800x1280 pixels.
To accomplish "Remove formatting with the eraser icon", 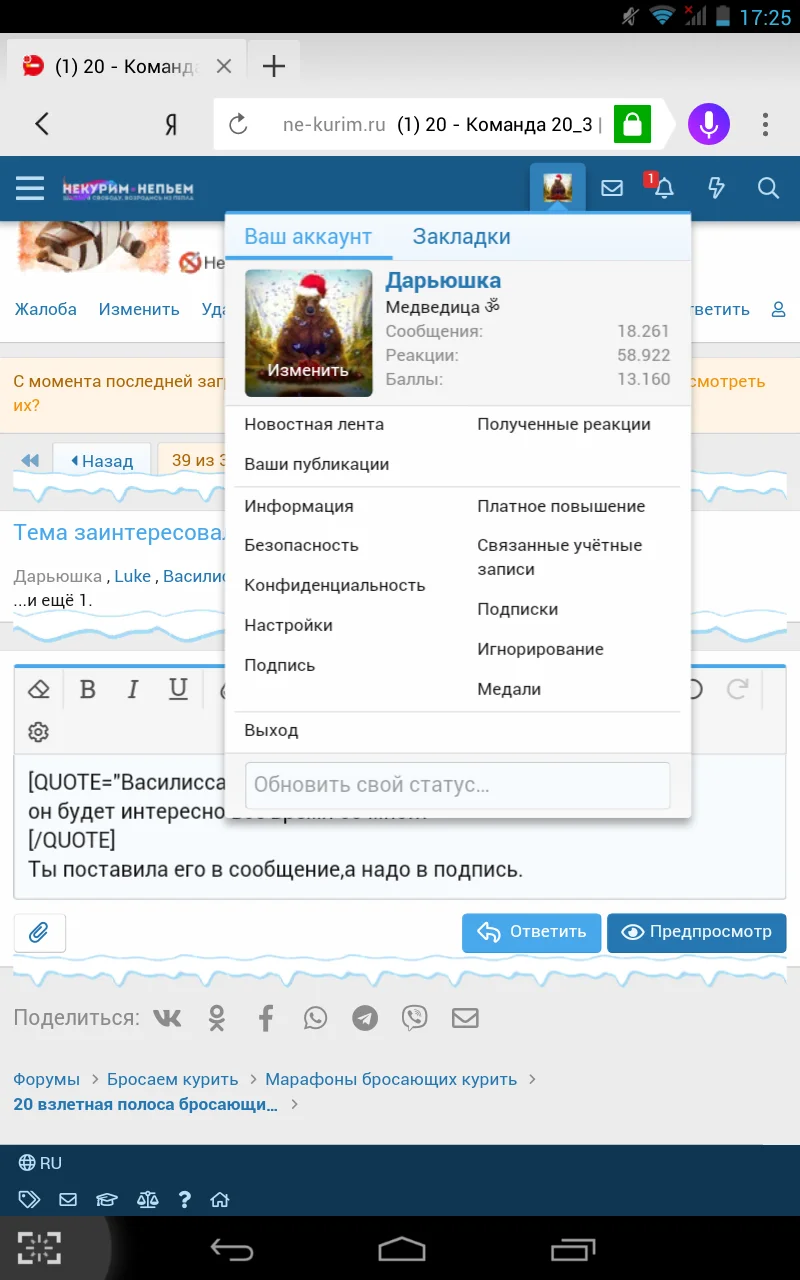I will (39, 689).
